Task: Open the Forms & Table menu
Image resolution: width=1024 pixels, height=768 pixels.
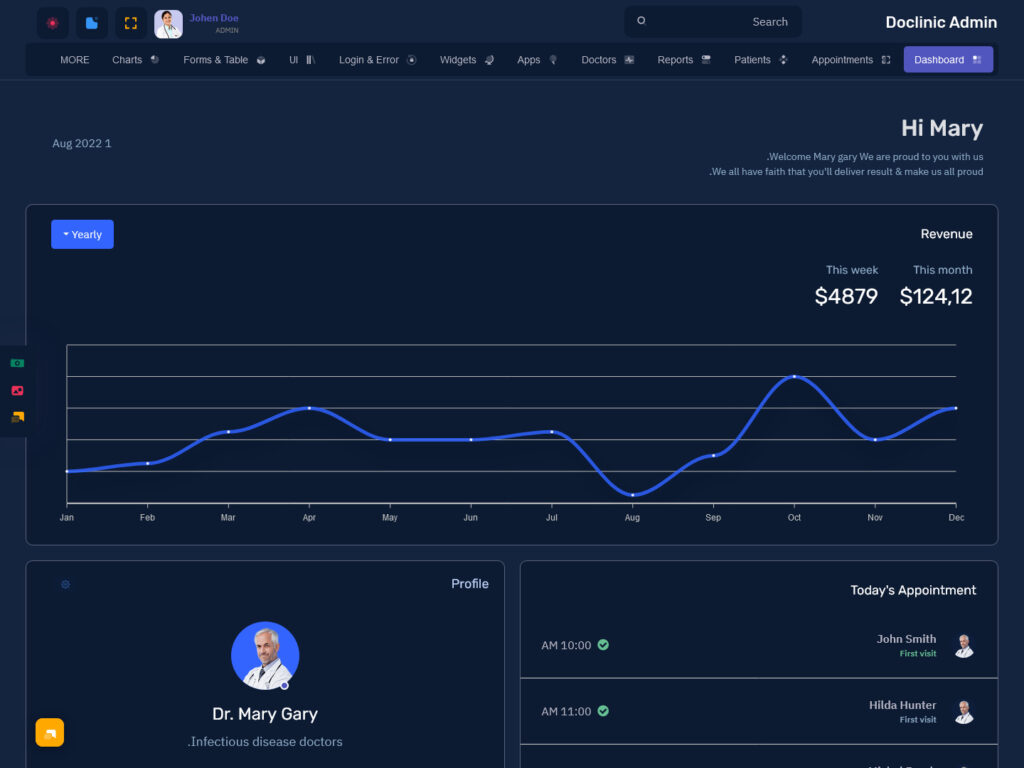Action: (x=223, y=60)
